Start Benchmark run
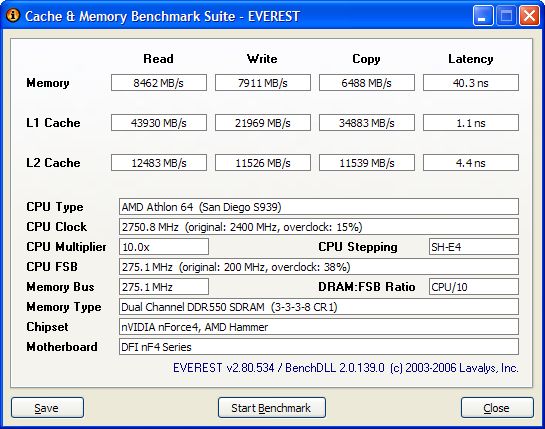 [272, 408]
